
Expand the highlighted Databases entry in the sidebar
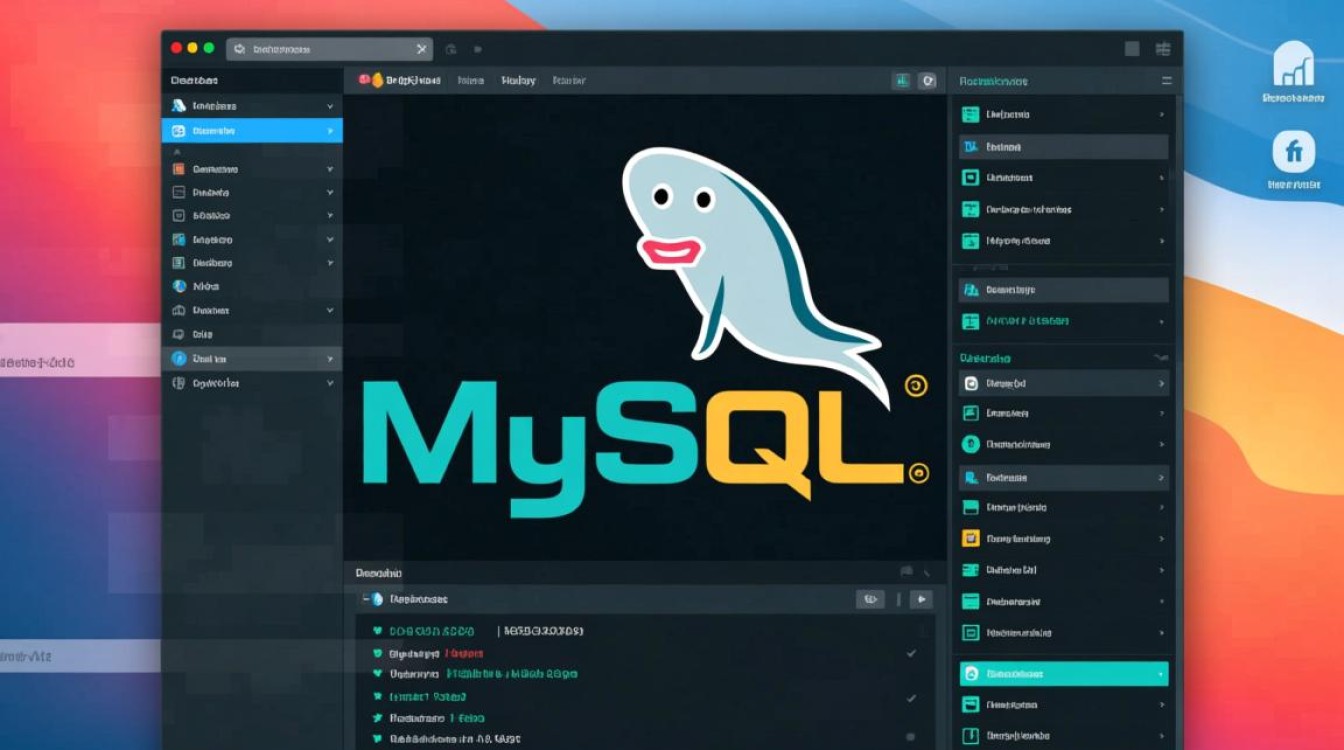[x=330, y=130]
